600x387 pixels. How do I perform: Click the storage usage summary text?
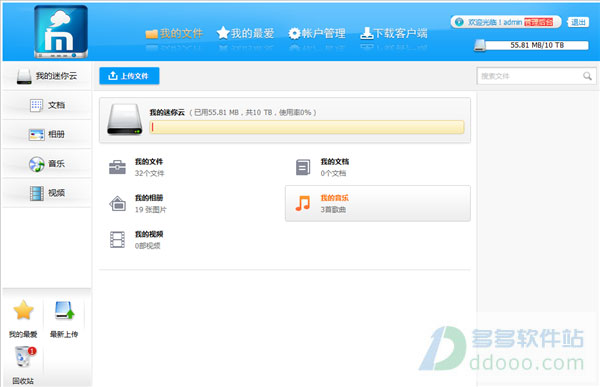pos(253,113)
